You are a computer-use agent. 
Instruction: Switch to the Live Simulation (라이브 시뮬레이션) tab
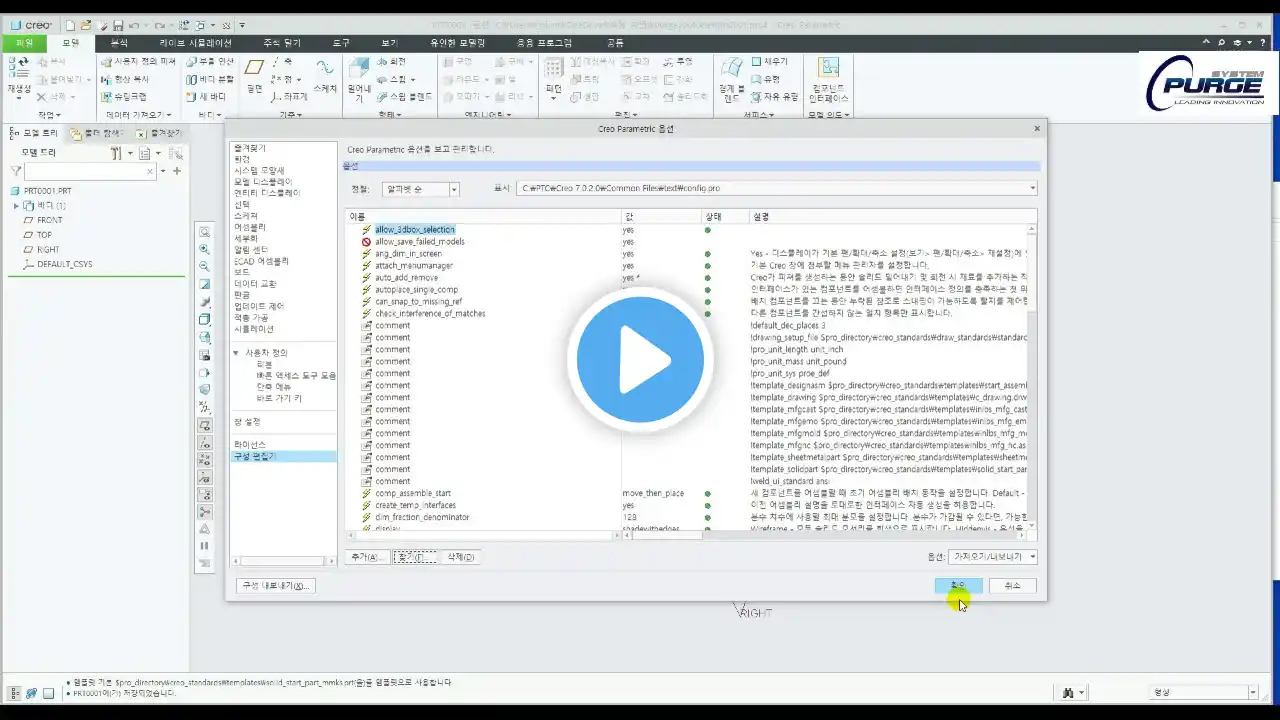[x=195, y=43]
